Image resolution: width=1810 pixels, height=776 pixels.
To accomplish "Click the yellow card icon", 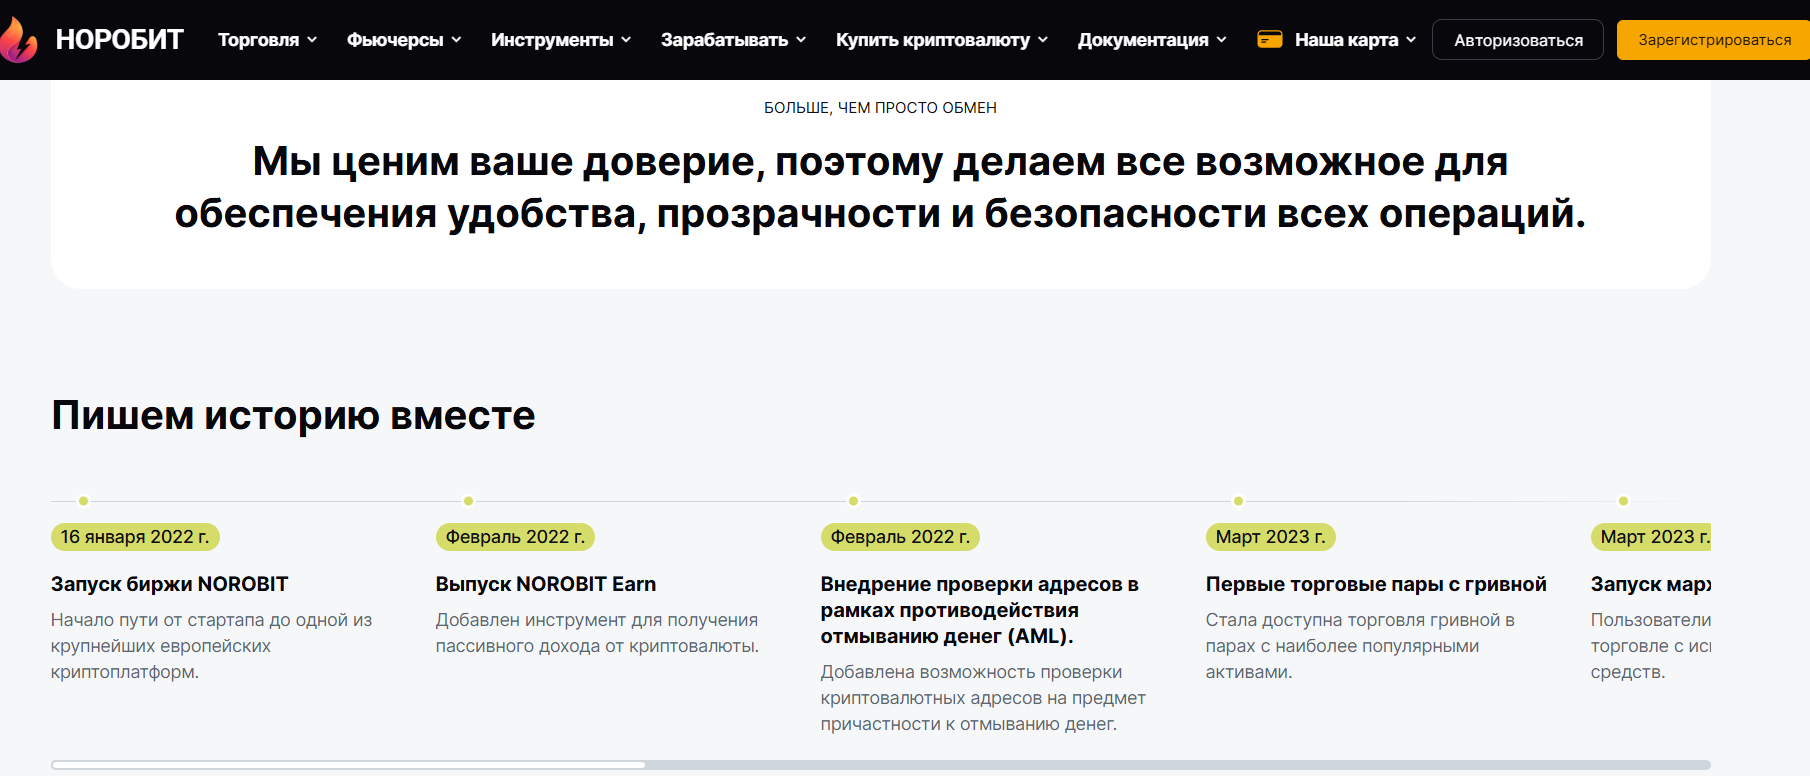I will click(1270, 39).
